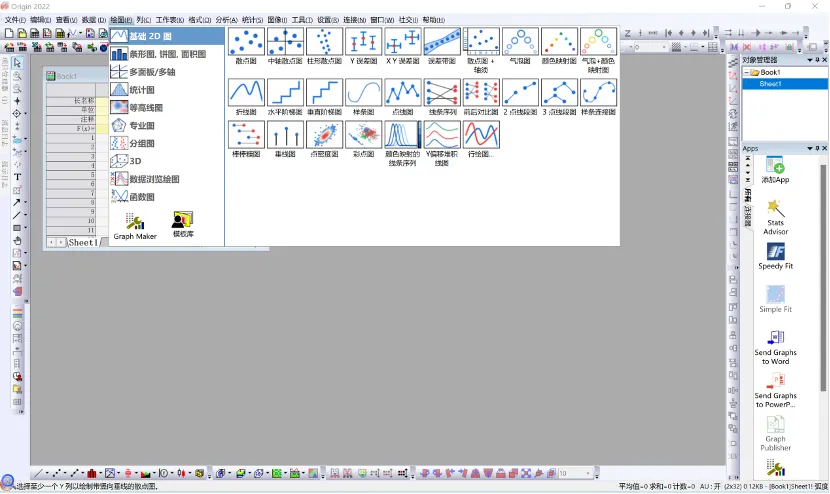
Task: Collapse the Book1 folder in object manager
Action: [746, 73]
